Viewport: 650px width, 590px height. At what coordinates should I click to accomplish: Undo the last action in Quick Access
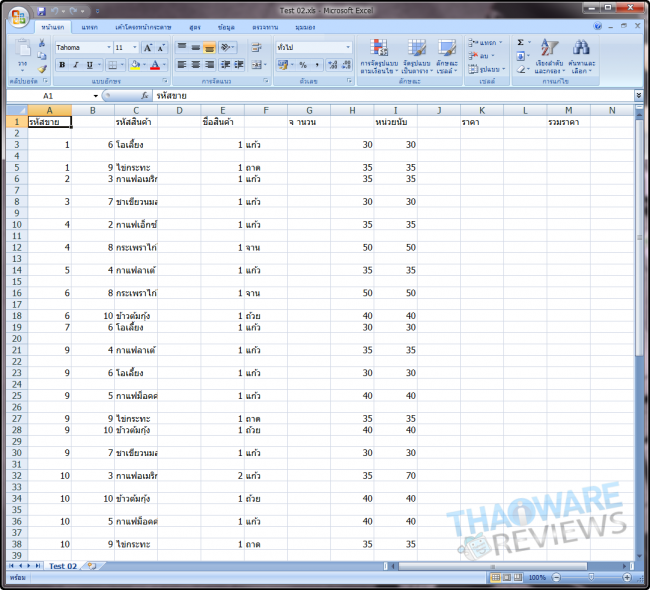[55, 11]
